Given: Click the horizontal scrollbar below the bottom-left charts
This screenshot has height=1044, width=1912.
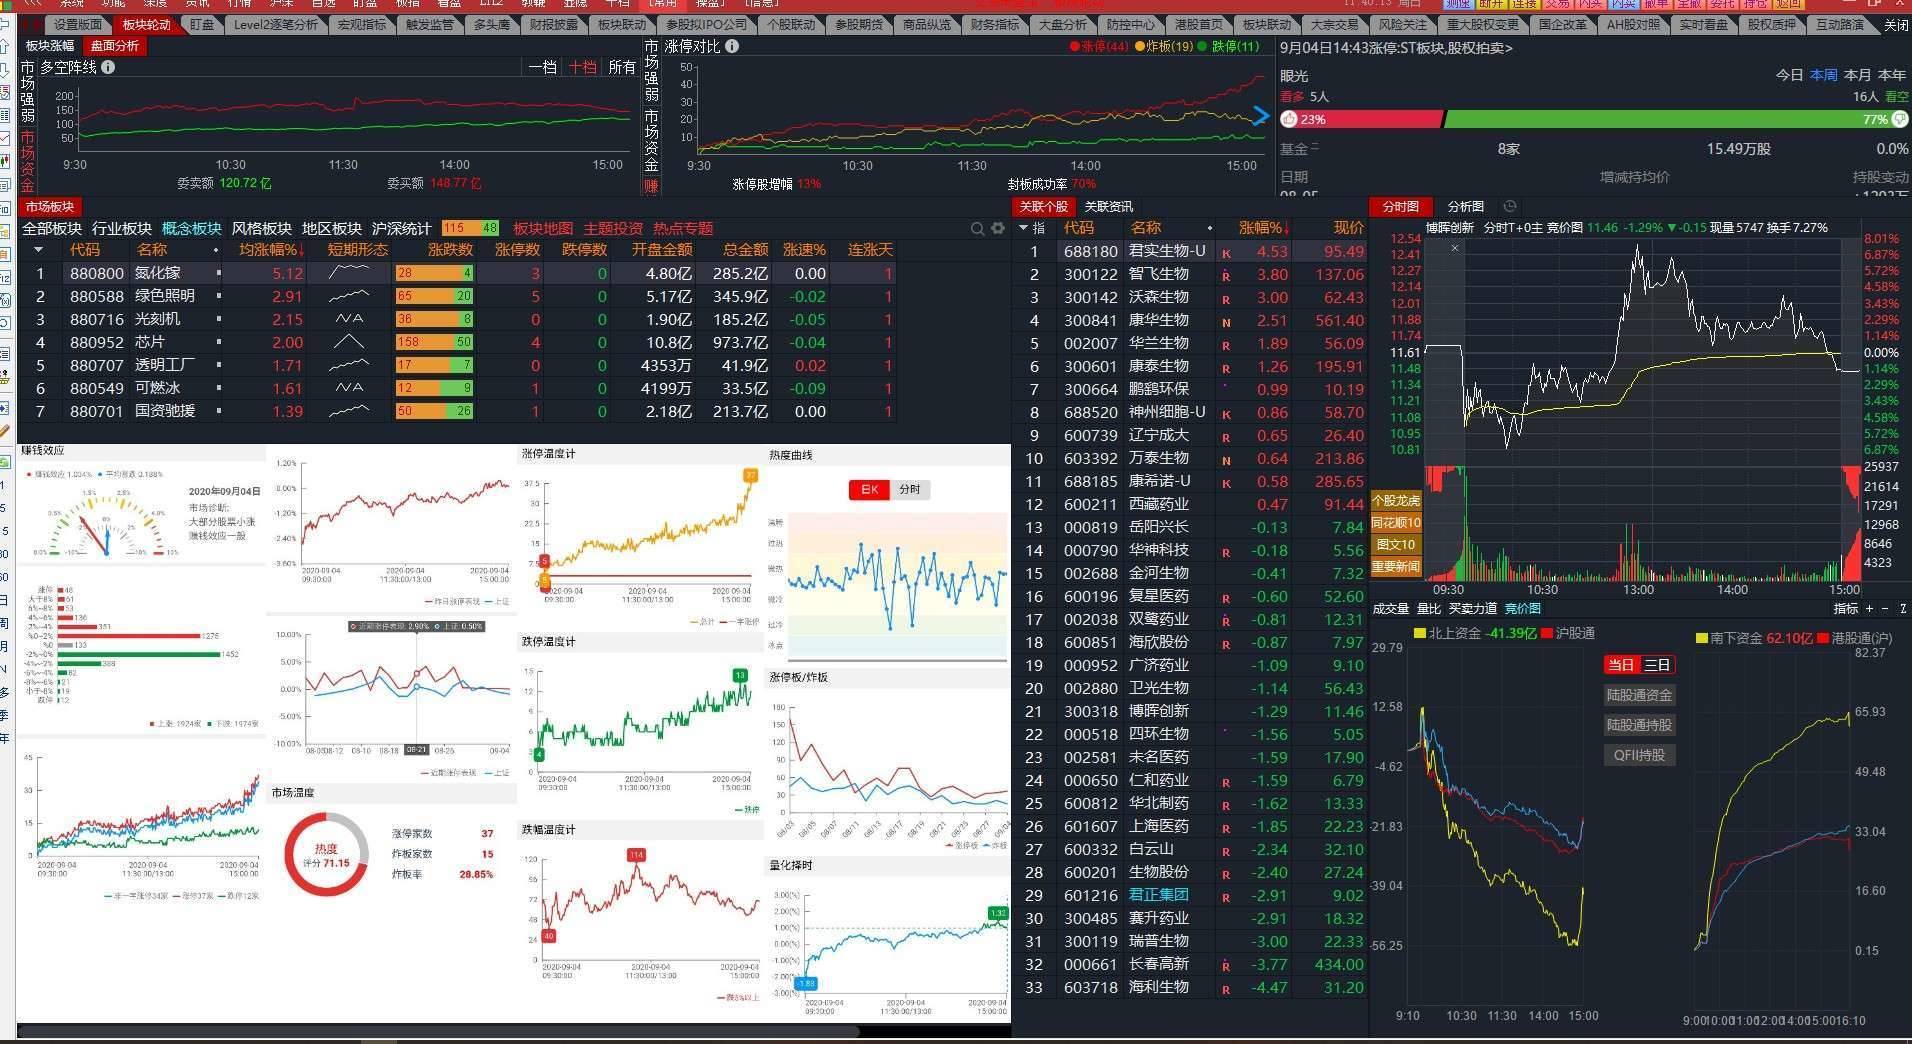Looking at the screenshot, I should (x=438, y=1031).
